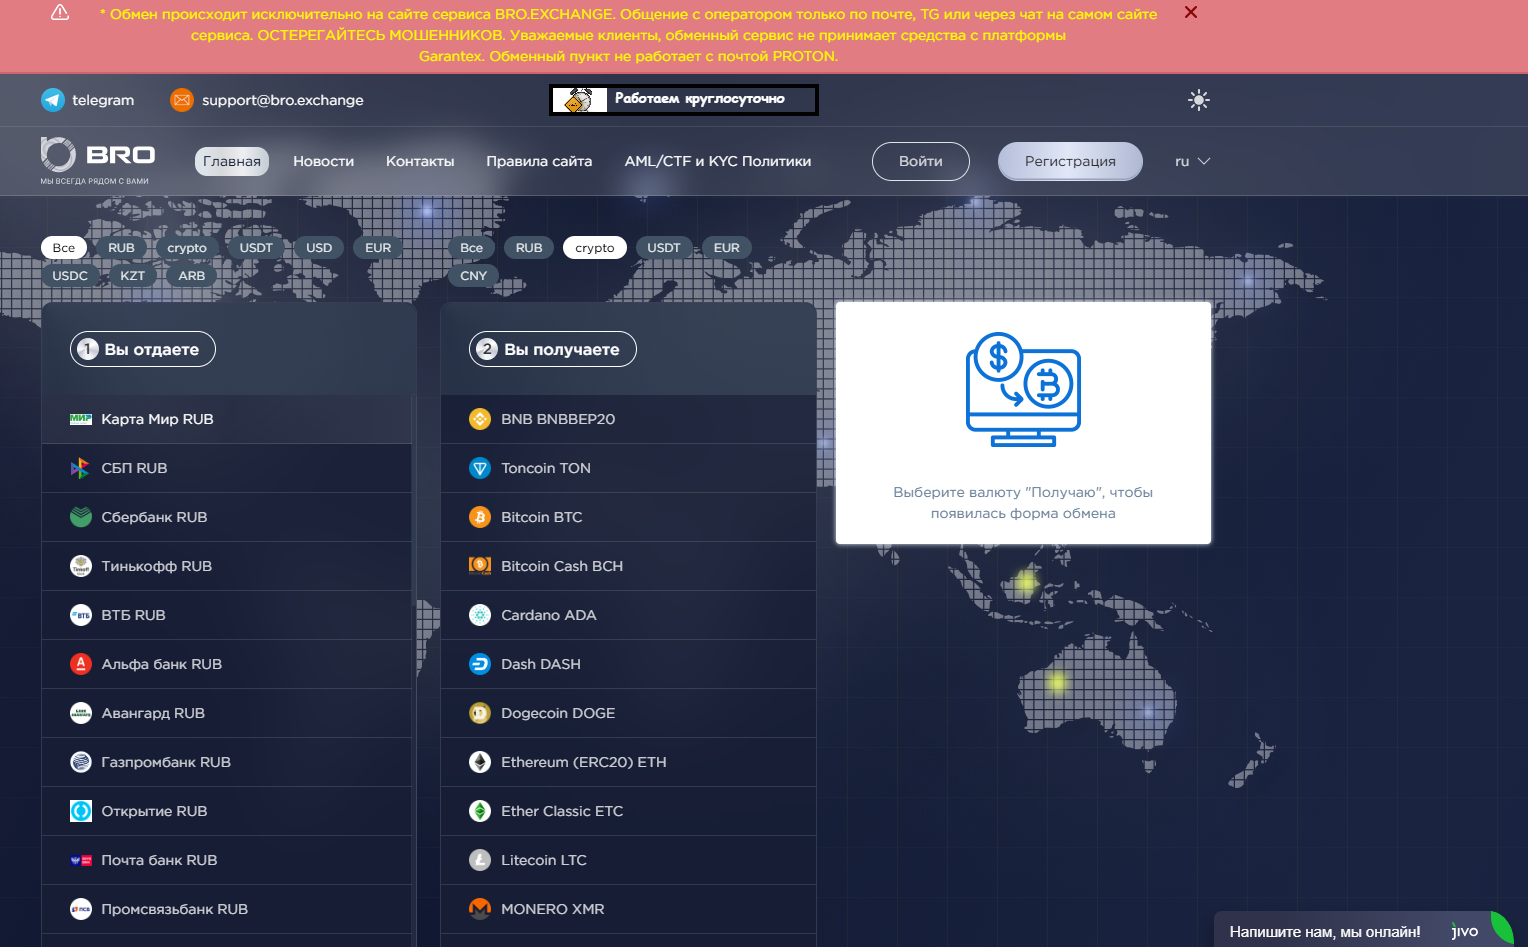Open AML/CTF и KYC Политики

tap(718, 161)
